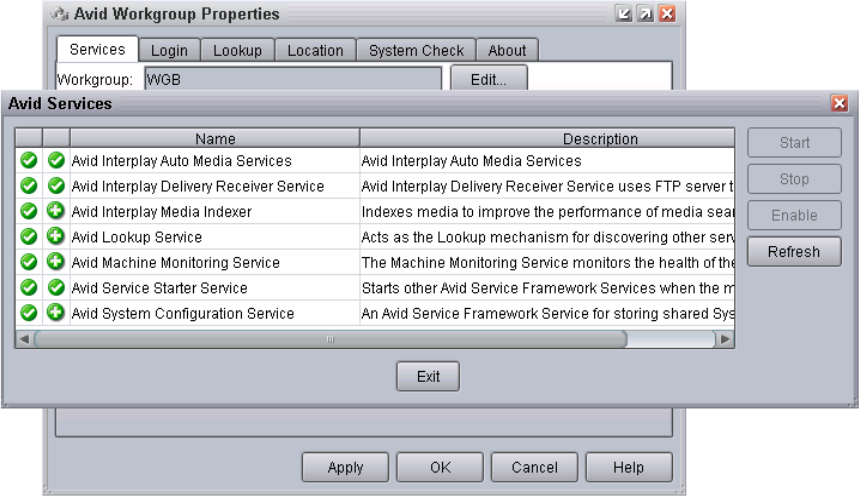Open Help in Workgroup Properties window
Screen dimensions: 860x497
[x=629, y=467]
